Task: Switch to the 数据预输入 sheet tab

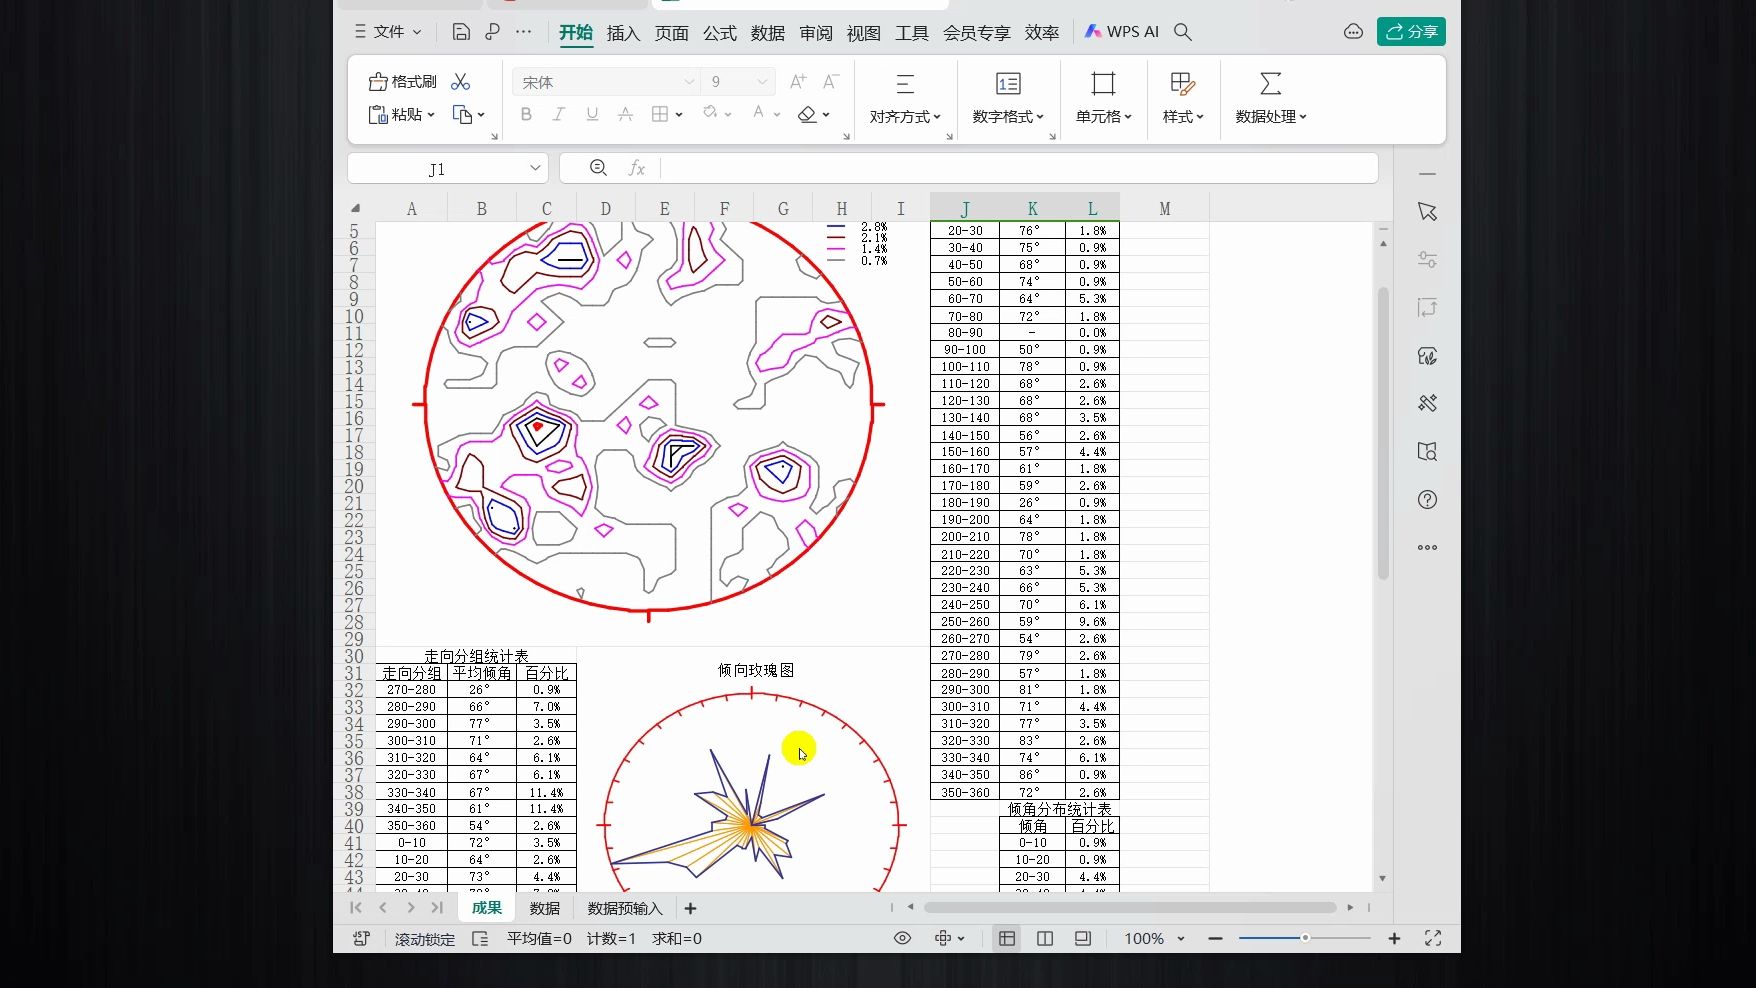Action: pyautogui.click(x=625, y=908)
